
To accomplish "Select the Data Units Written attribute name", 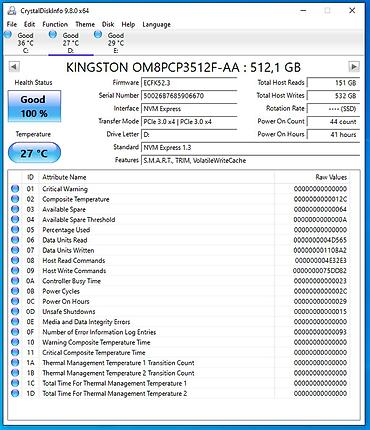I will [x=68, y=250].
